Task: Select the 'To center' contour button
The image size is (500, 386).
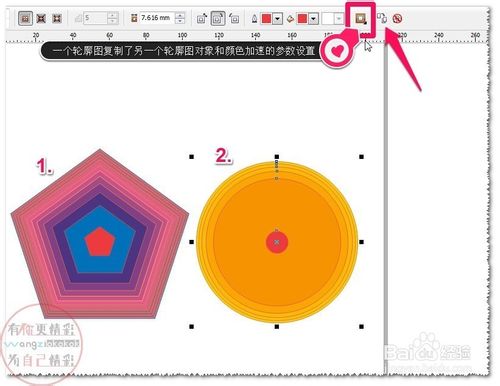Action: click(25, 18)
